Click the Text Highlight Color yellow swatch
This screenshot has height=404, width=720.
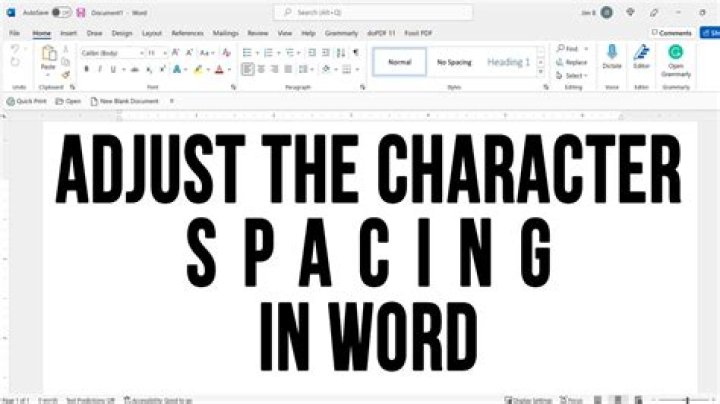[x=198, y=70]
